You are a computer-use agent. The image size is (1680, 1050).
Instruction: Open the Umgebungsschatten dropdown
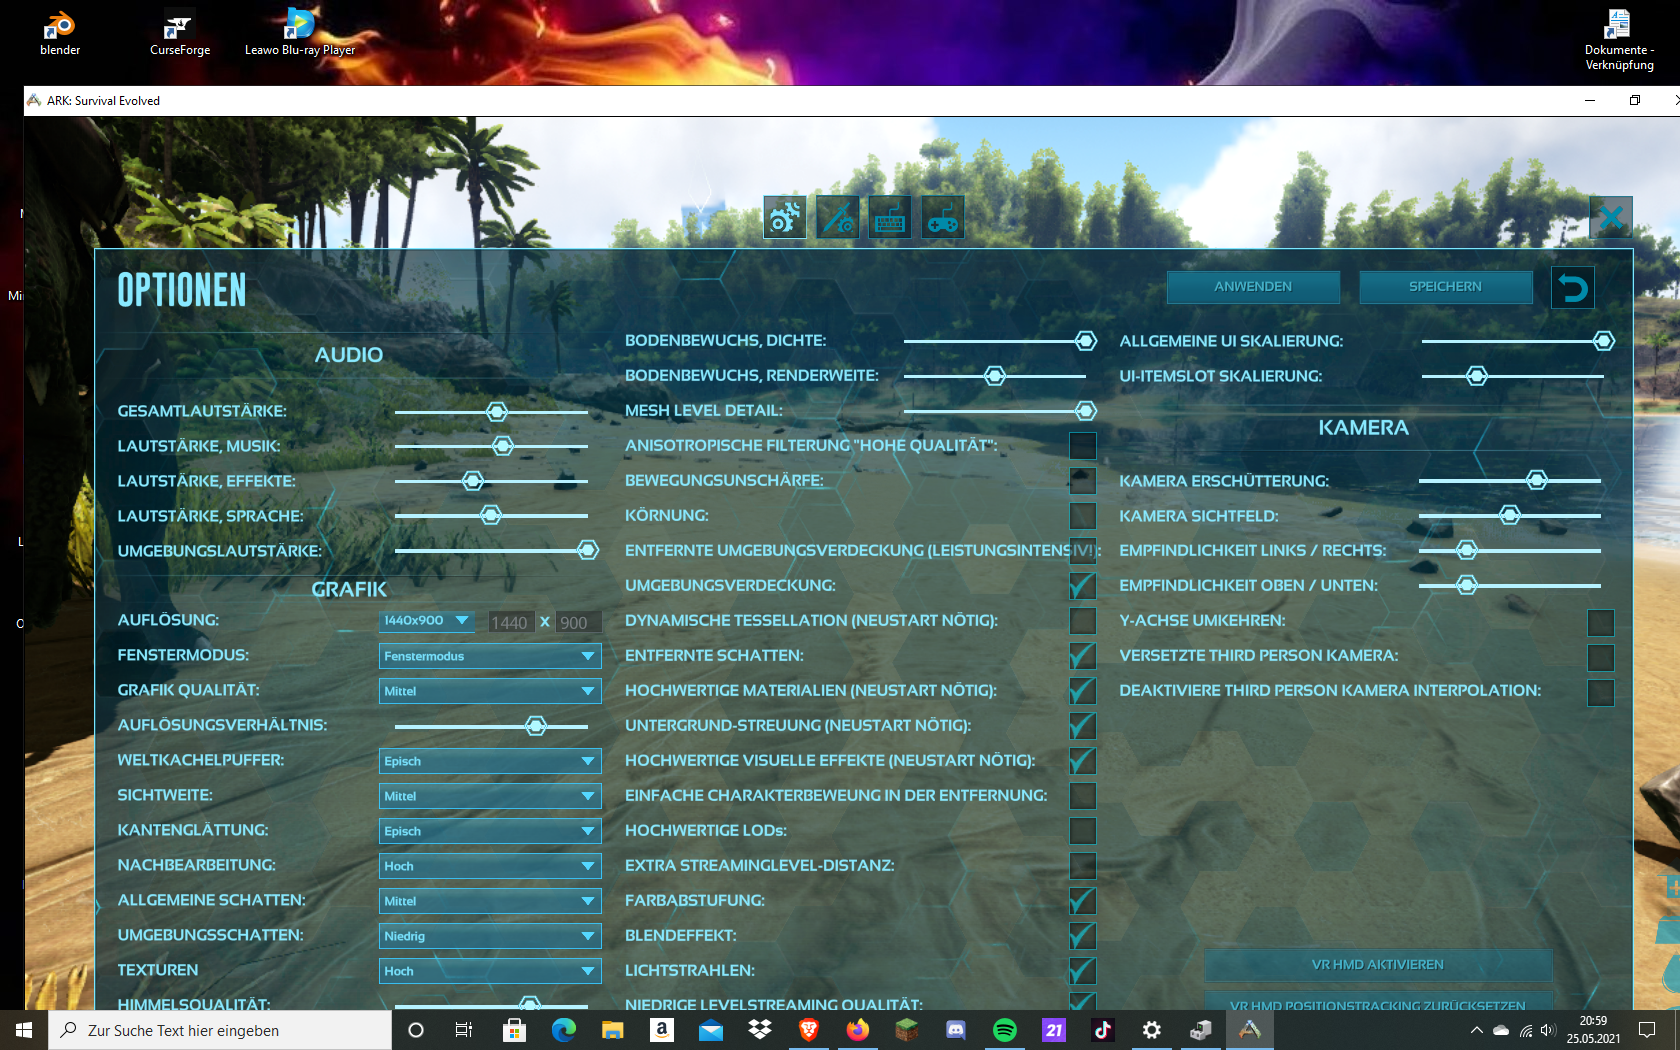pyautogui.click(x=490, y=936)
